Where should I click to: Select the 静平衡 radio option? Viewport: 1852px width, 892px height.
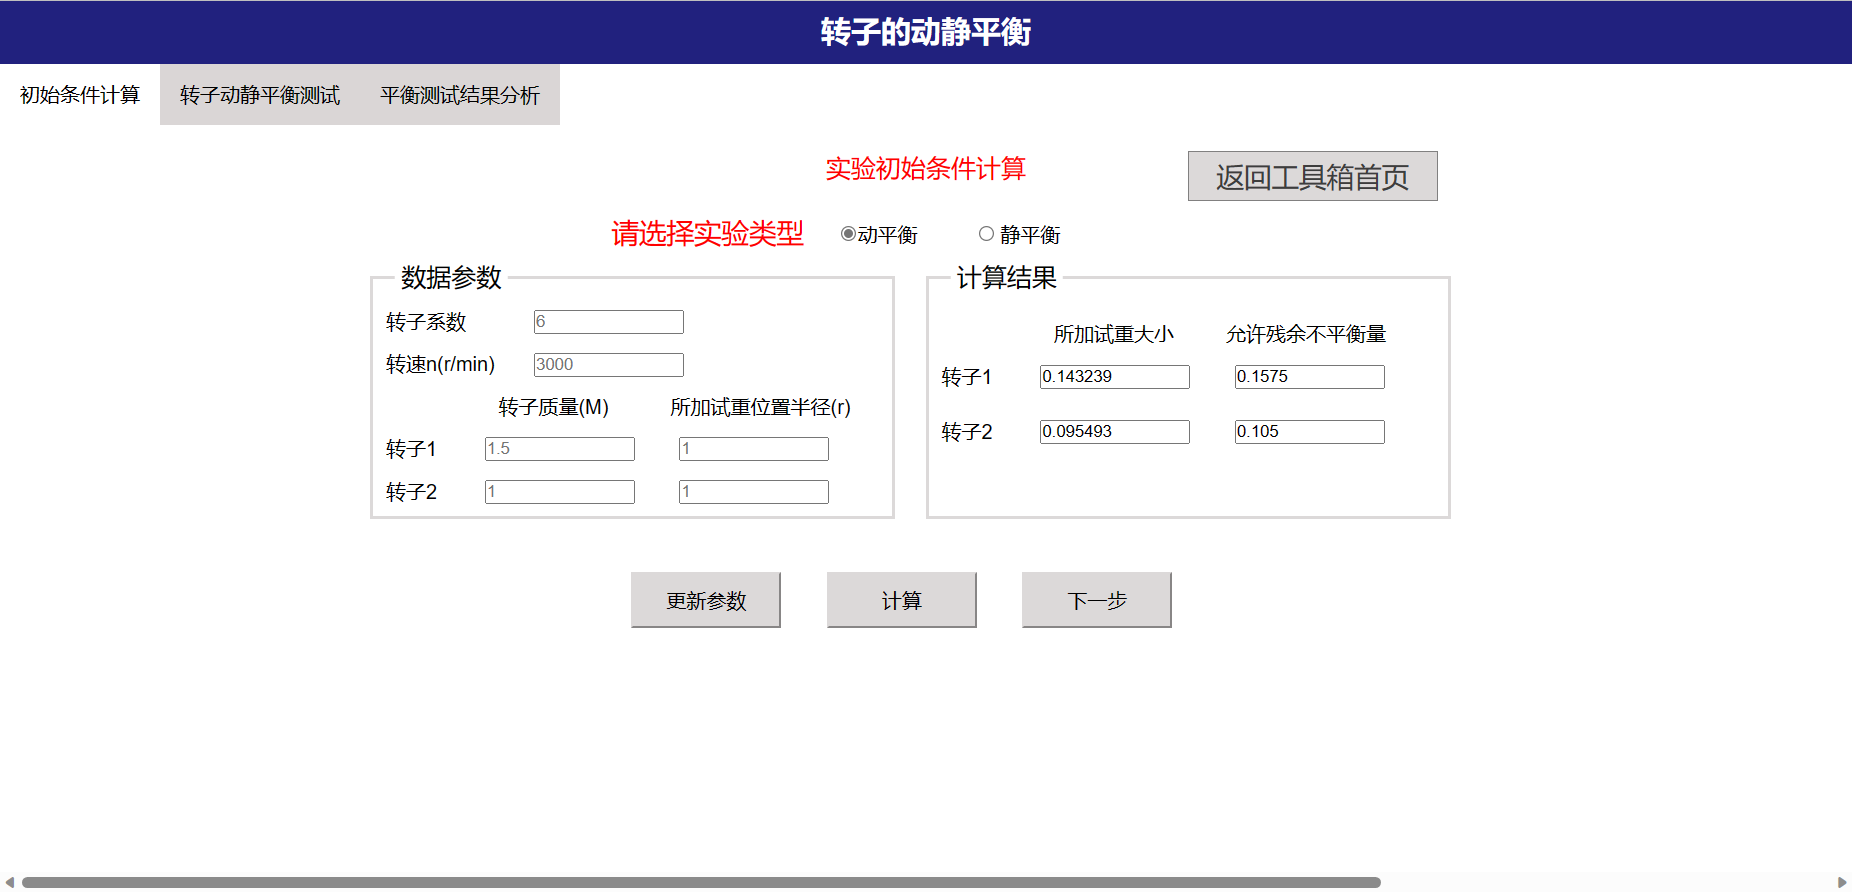tap(986, 234)
